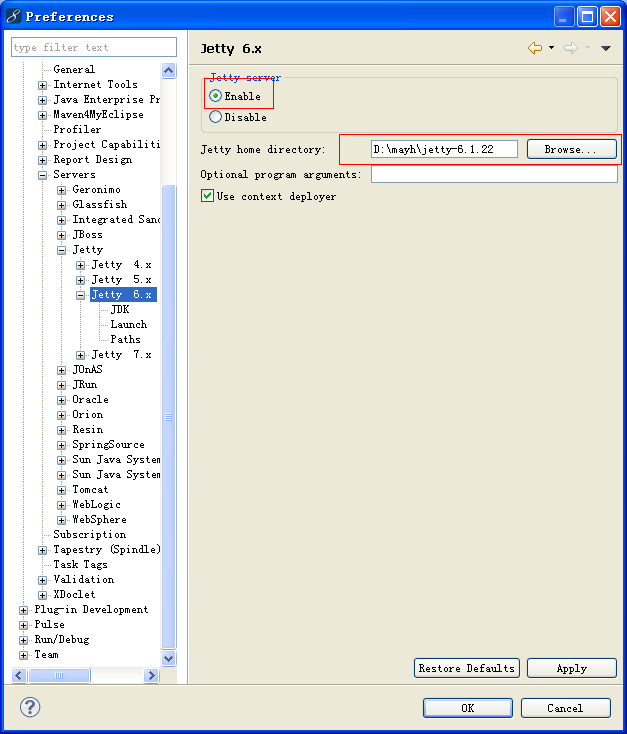Expand the Plug-in Development node

pos(23,610)
